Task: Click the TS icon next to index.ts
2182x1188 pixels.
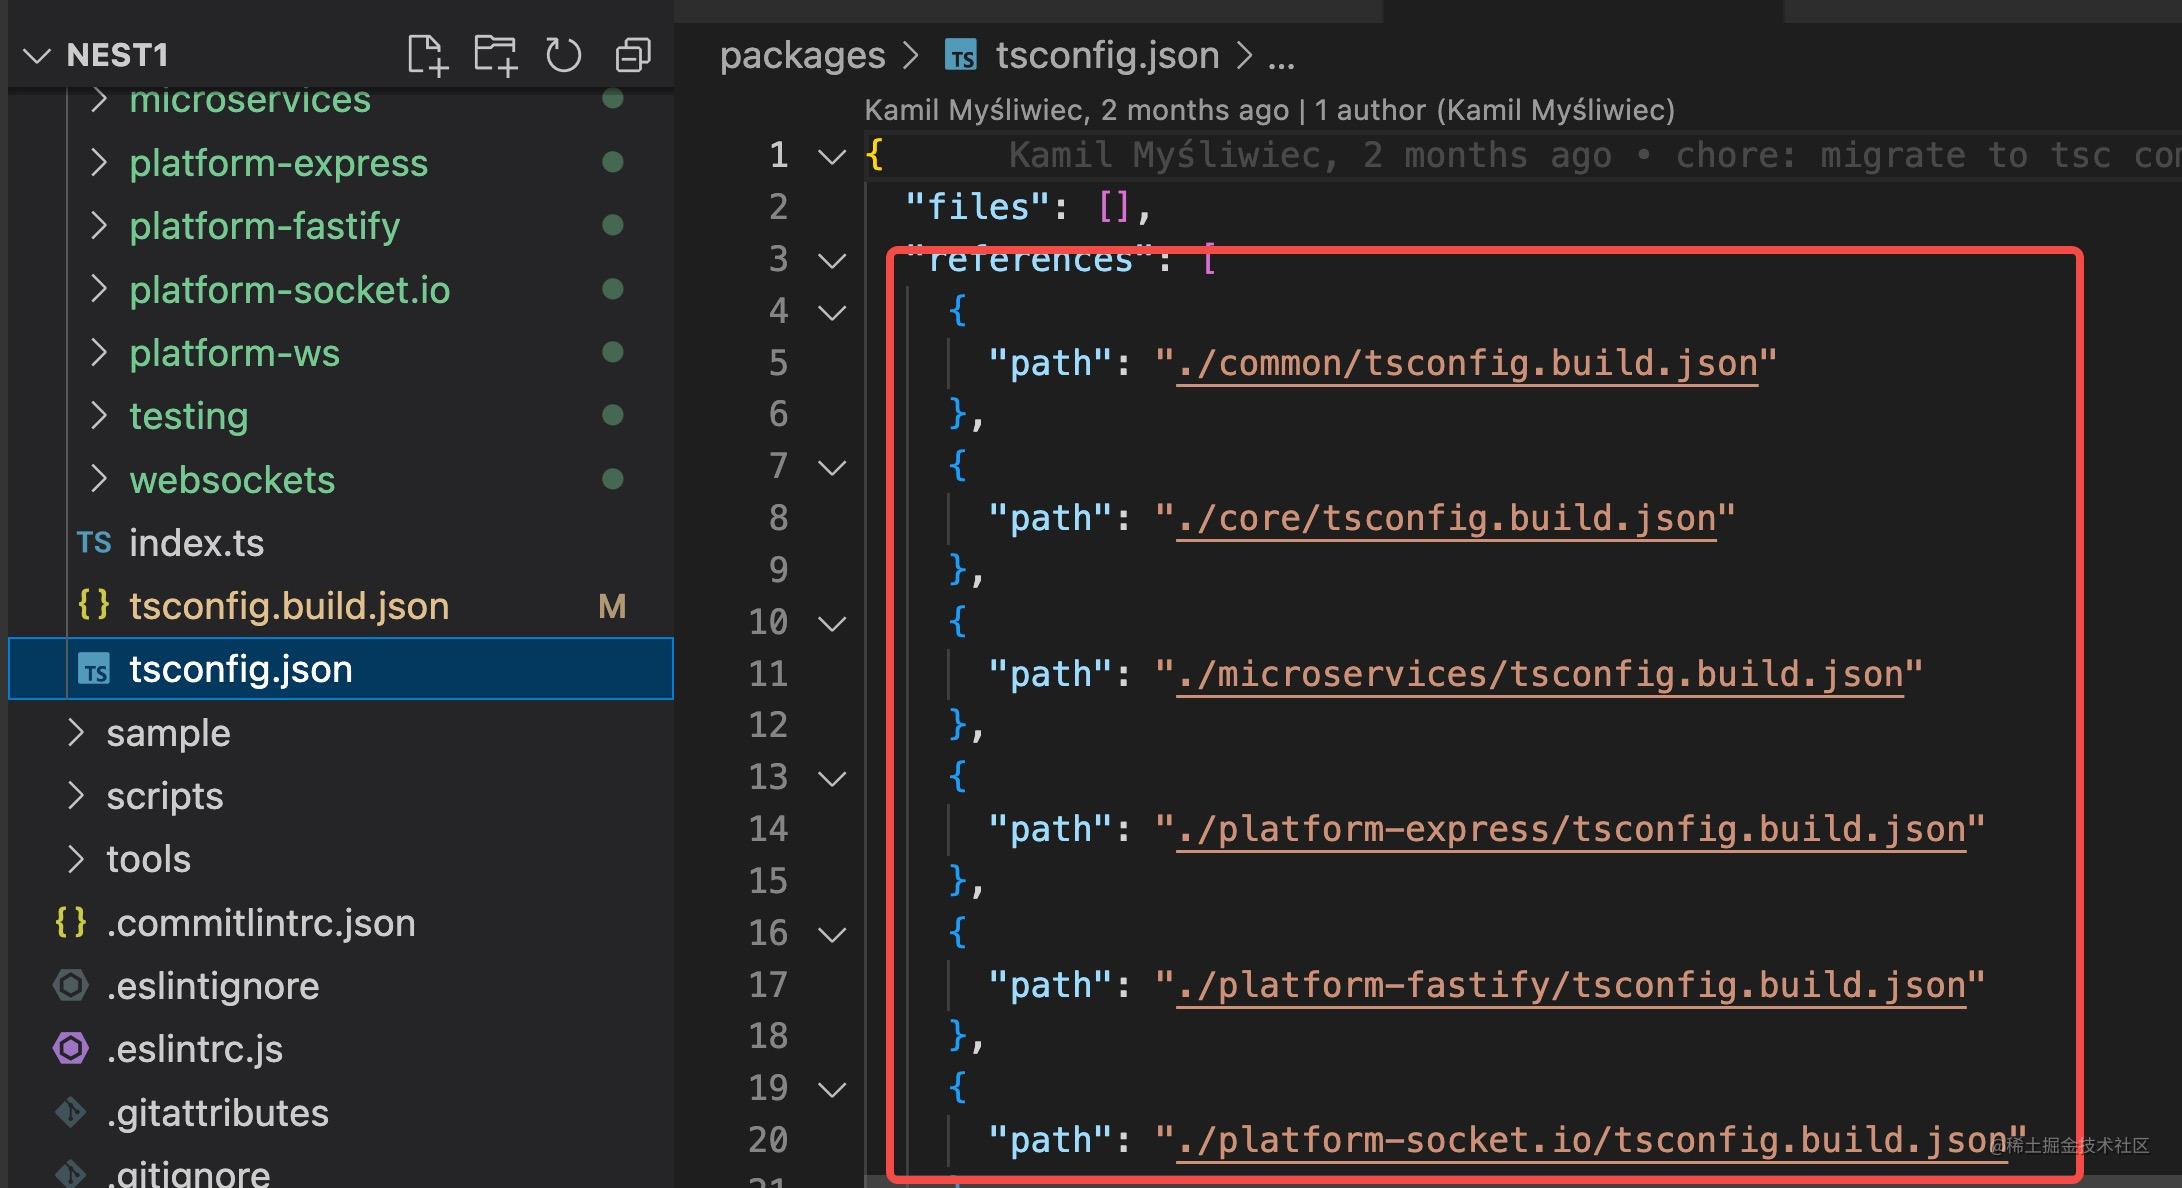Action: tap(94, 543)
